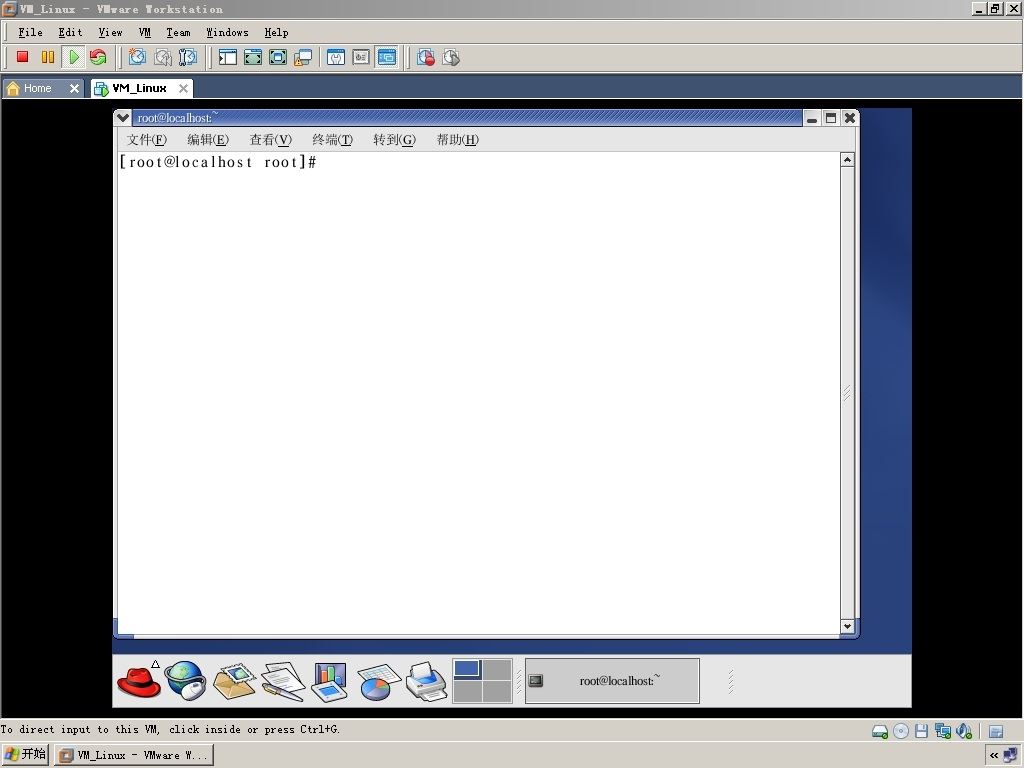Open terminal 终端(T) menu
The width and height of the screenshot is (1024, 768).
[332, 140]
